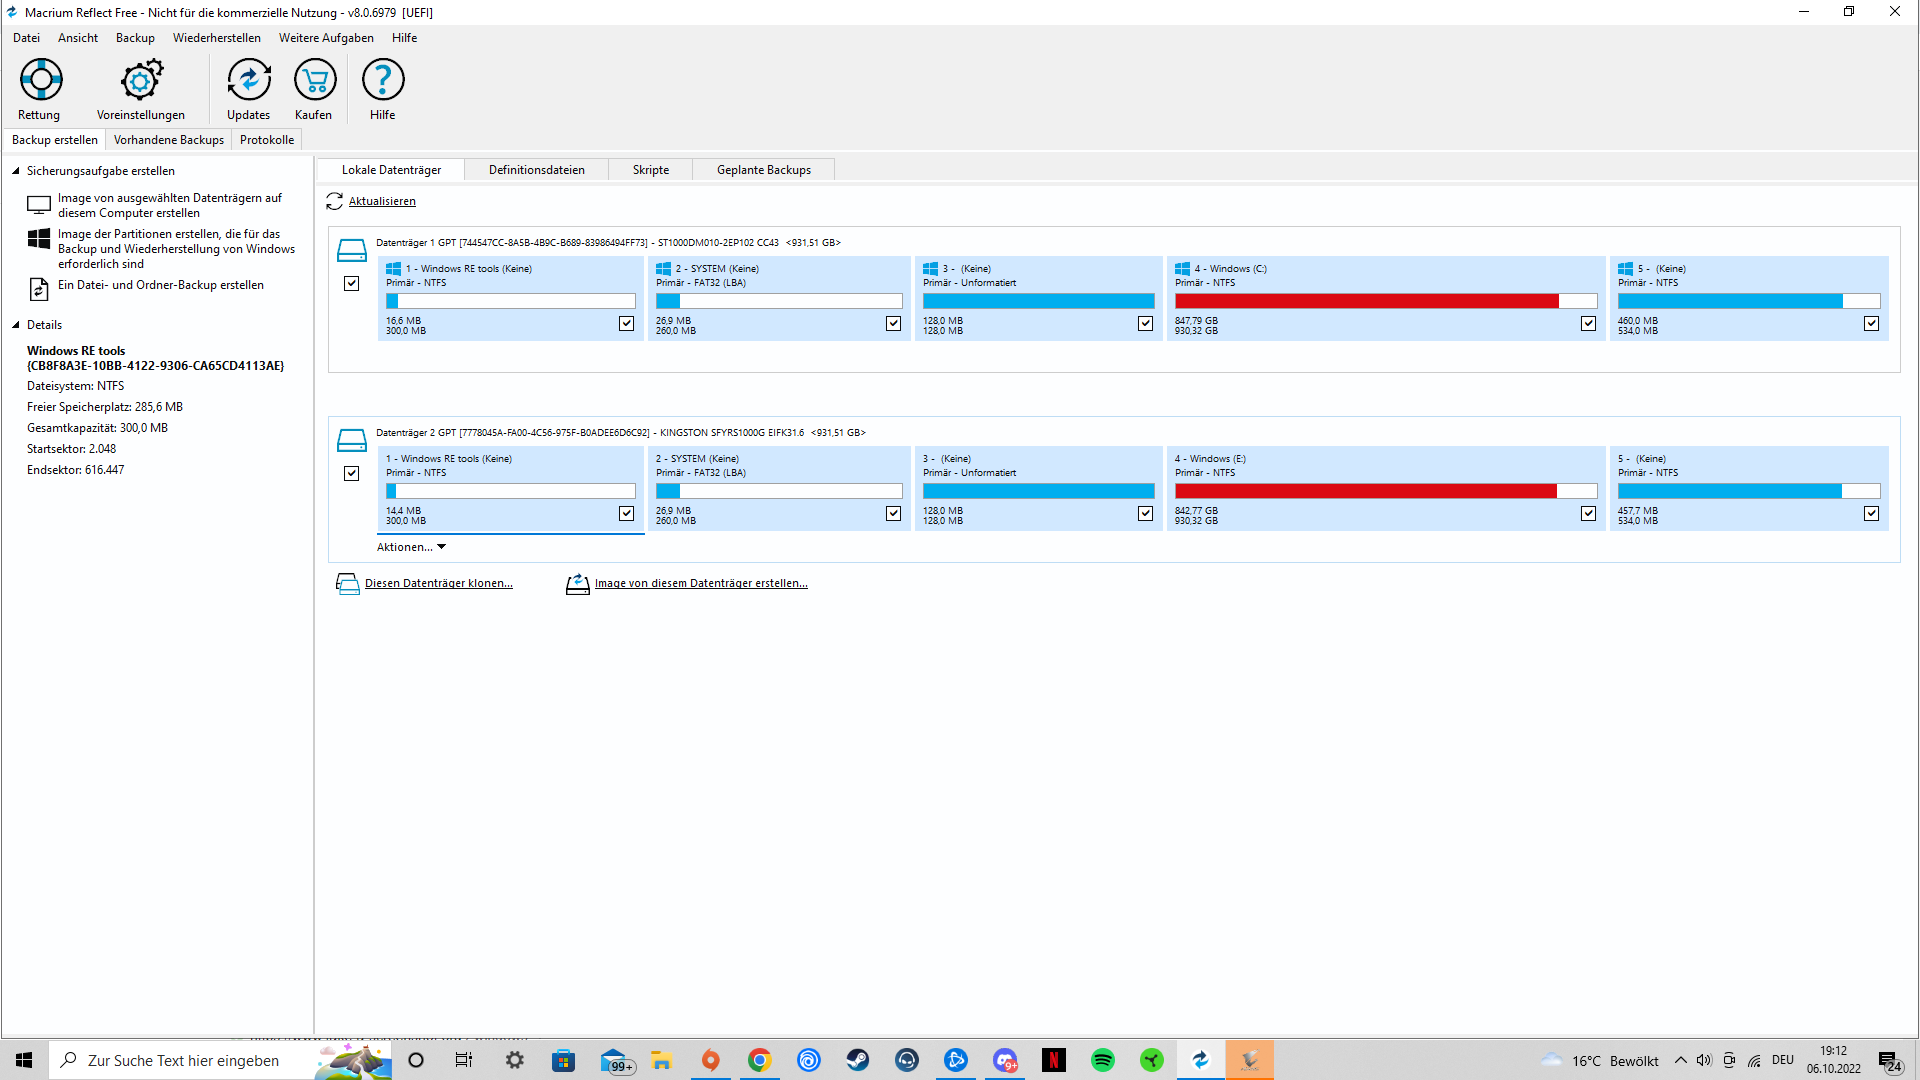The height and width of the screenshot is (1080, 1920).
Task: Click the Aktualisieren refresh icon
Action: tap(335, 202)
